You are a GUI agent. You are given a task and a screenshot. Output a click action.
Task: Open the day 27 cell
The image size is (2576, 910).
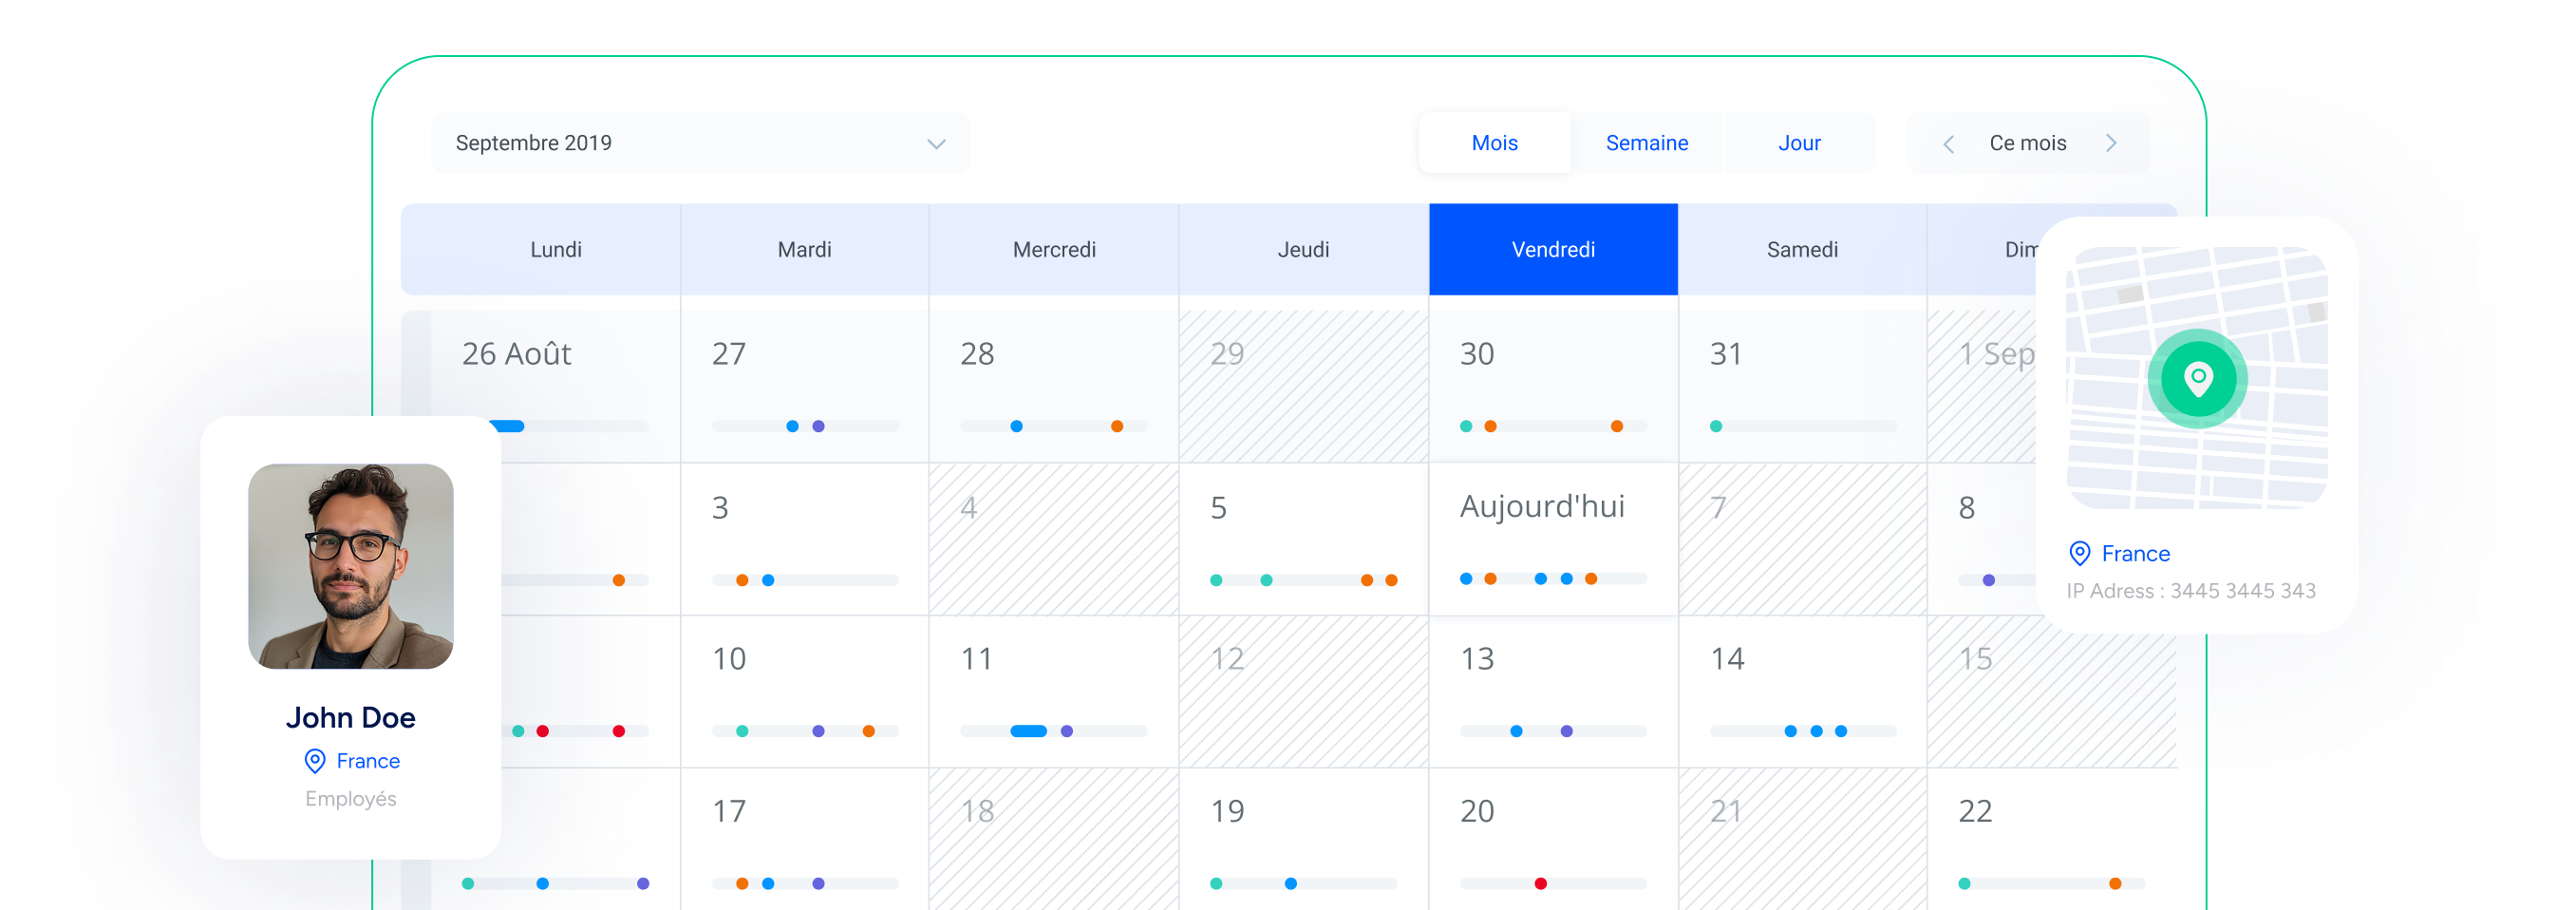(x=804, y=386)
